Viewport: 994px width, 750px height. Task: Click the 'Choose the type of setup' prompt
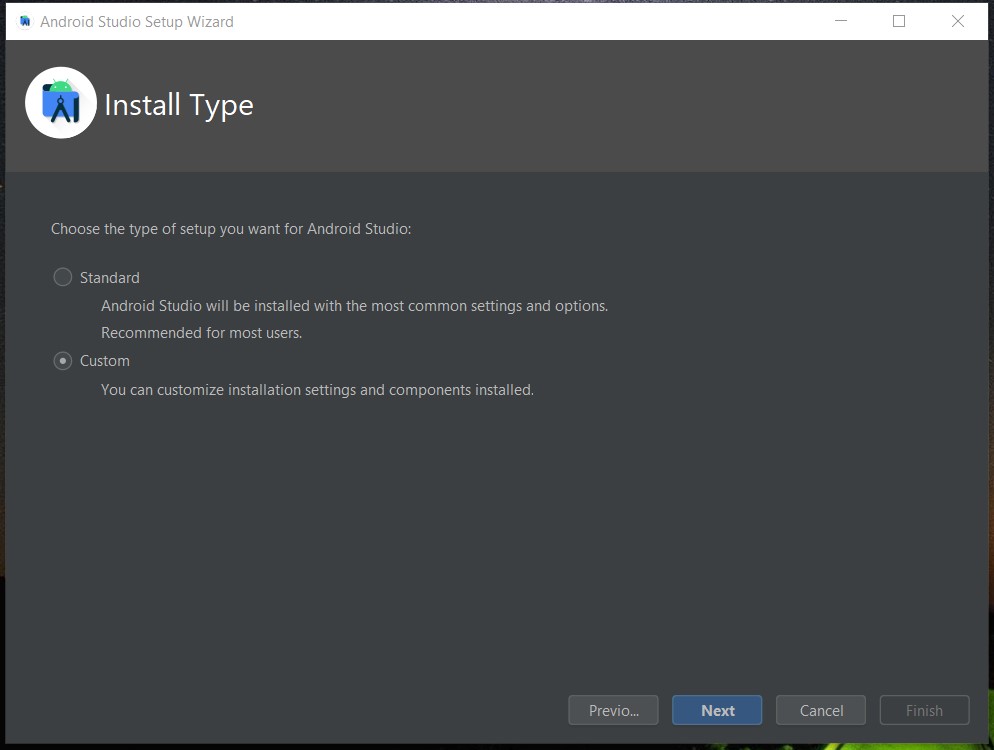pyautogui.click(x=231, y=229)
